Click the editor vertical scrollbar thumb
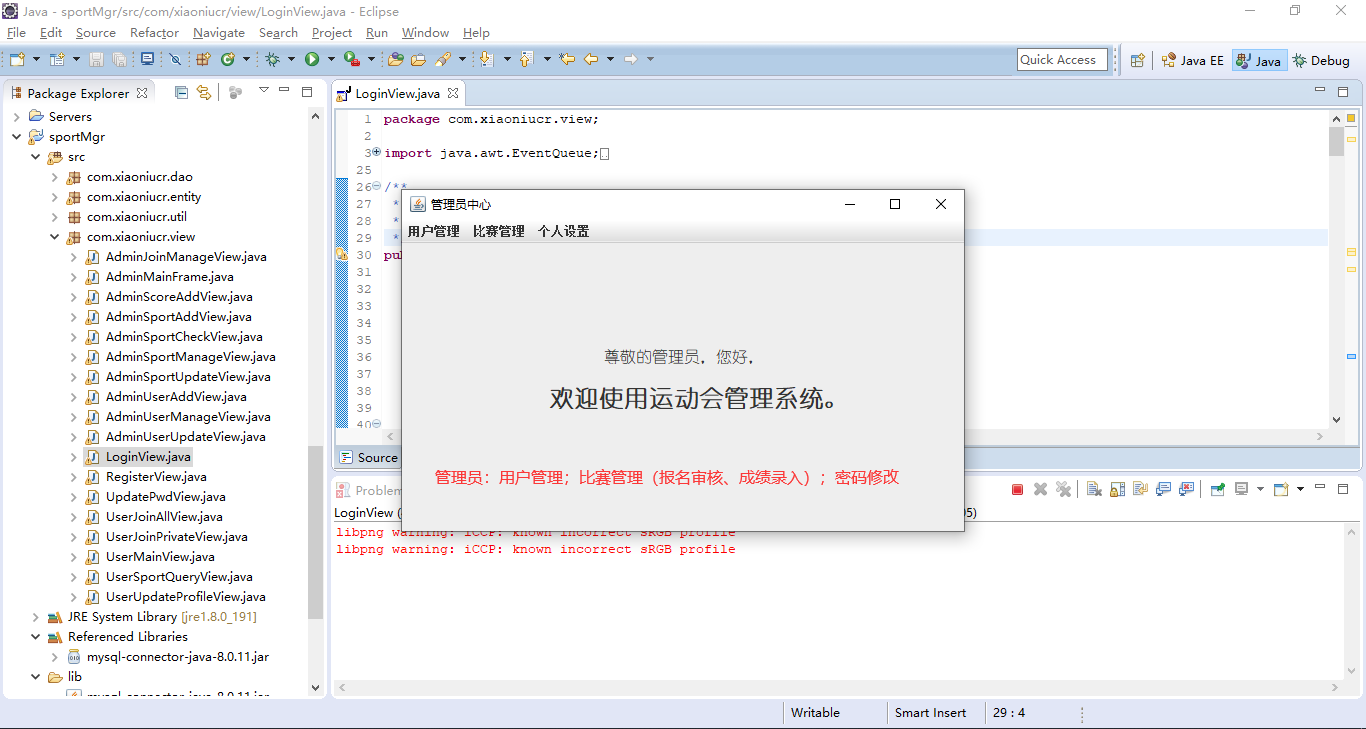1366x729 pixels. (1337, 140)
